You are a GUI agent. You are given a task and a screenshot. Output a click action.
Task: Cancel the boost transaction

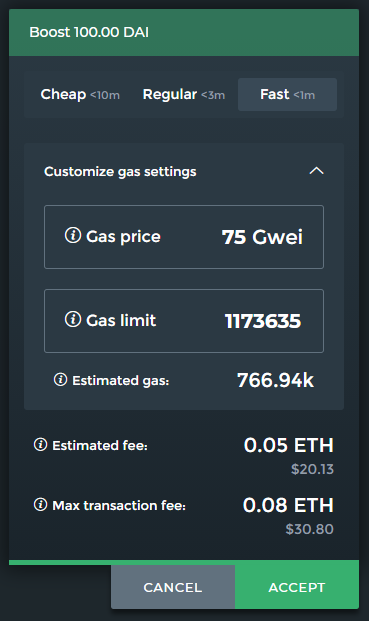coord(173,587)
